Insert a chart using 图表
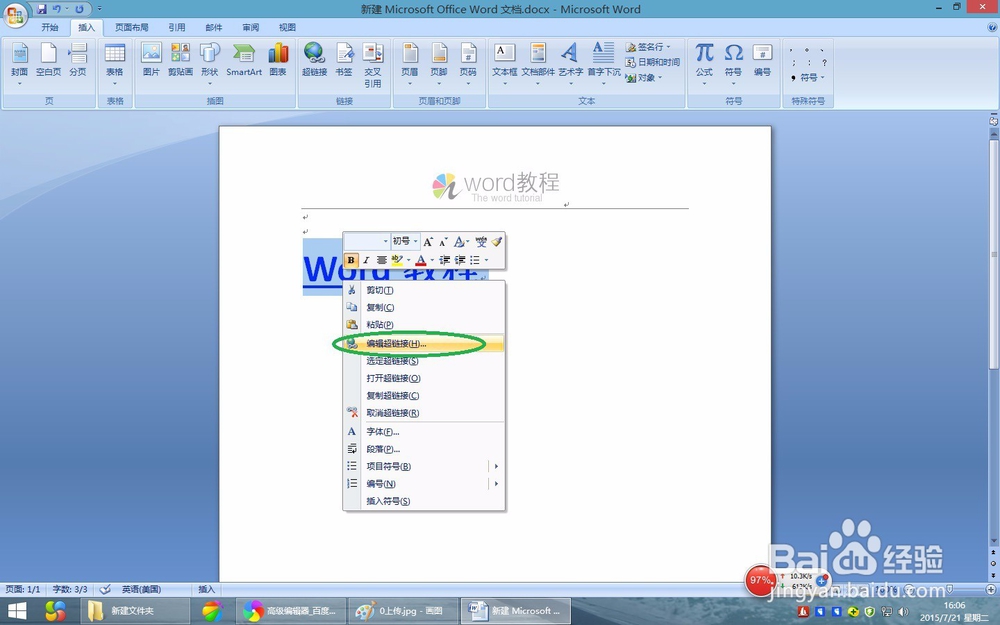Screen dimensions: 1000x625 click(278, 60)
